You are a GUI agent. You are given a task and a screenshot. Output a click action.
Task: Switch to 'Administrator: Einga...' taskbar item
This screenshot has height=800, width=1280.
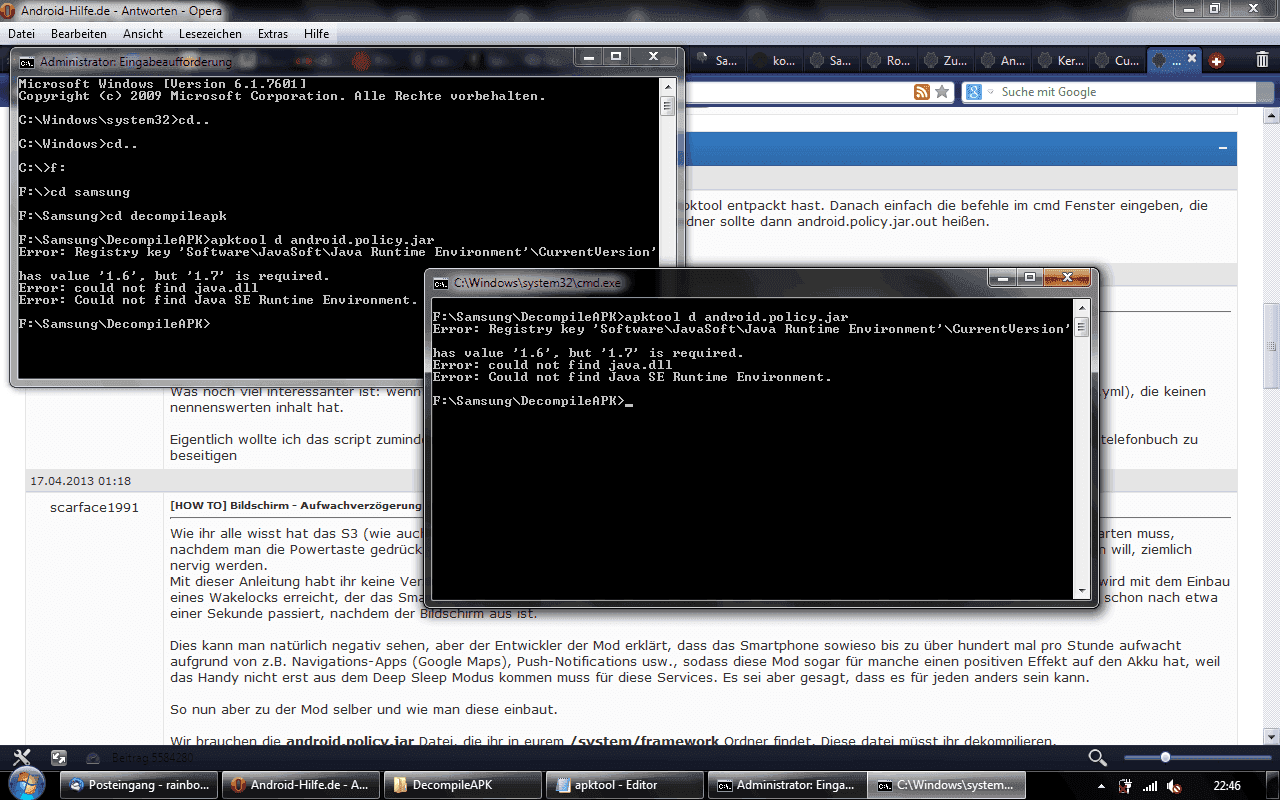787,785
